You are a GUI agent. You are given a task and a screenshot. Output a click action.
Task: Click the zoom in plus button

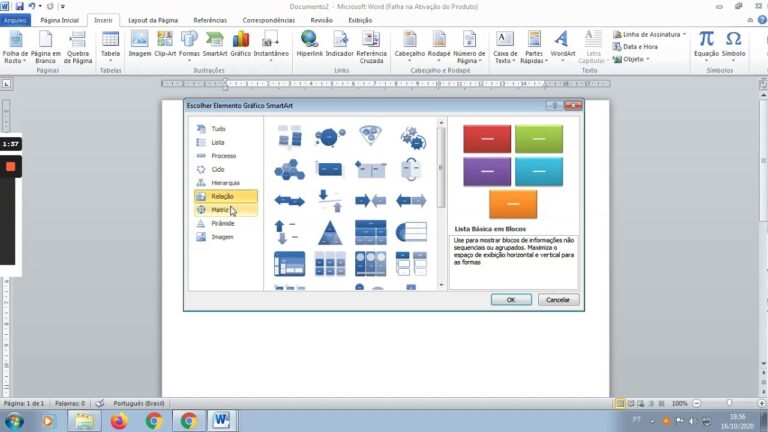pos(761,403)
